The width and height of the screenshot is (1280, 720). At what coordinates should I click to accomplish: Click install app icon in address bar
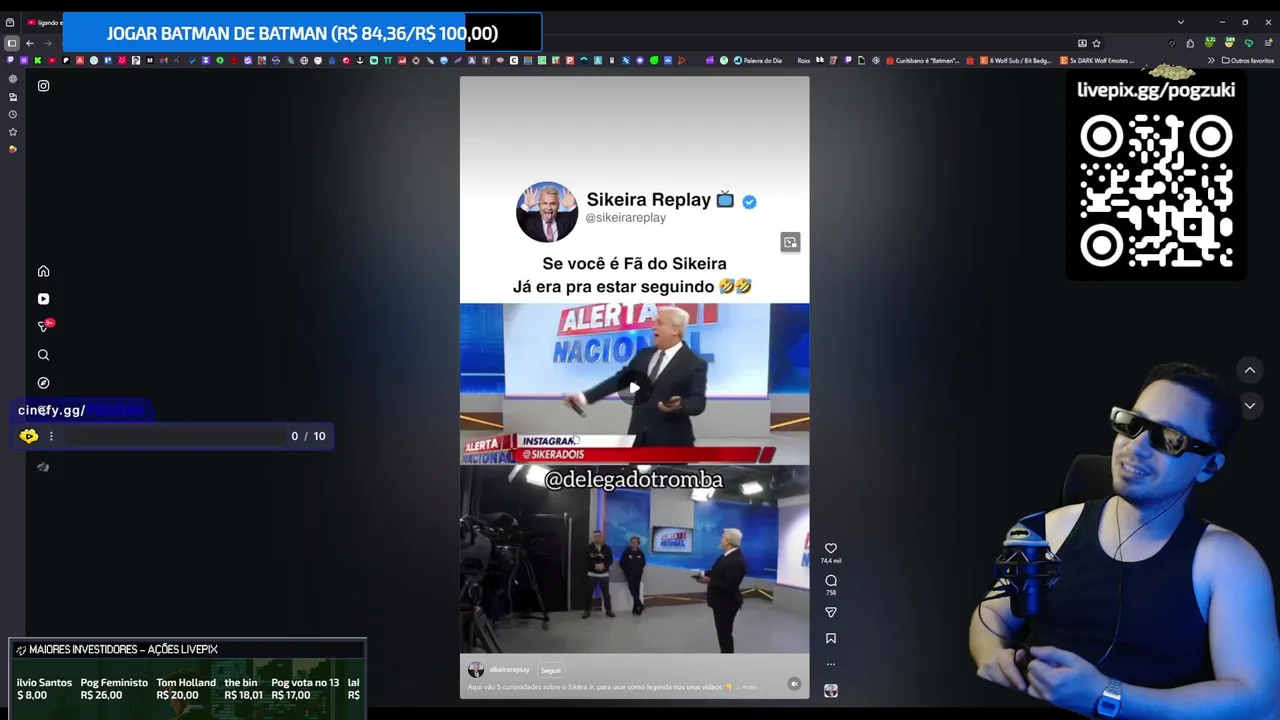coord(1082,43)
